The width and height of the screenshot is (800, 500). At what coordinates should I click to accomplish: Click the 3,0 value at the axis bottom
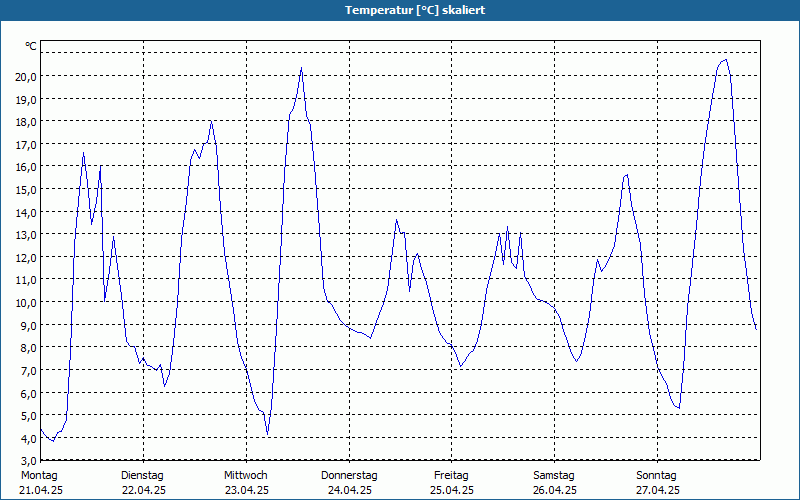pyautogui.click(x=26, y=461)
